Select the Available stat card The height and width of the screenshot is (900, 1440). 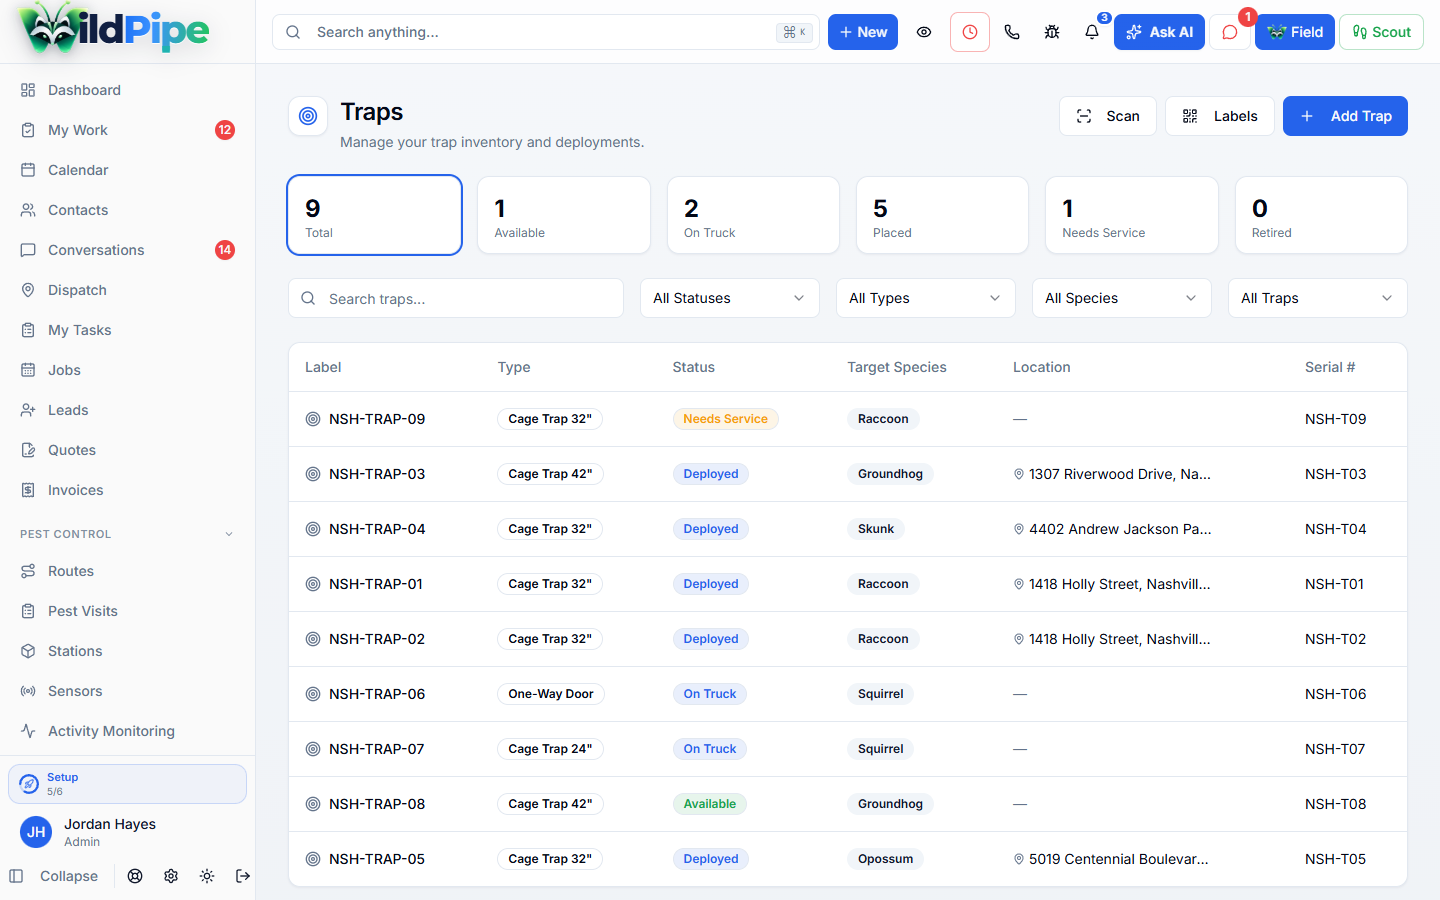click(564, 215)
